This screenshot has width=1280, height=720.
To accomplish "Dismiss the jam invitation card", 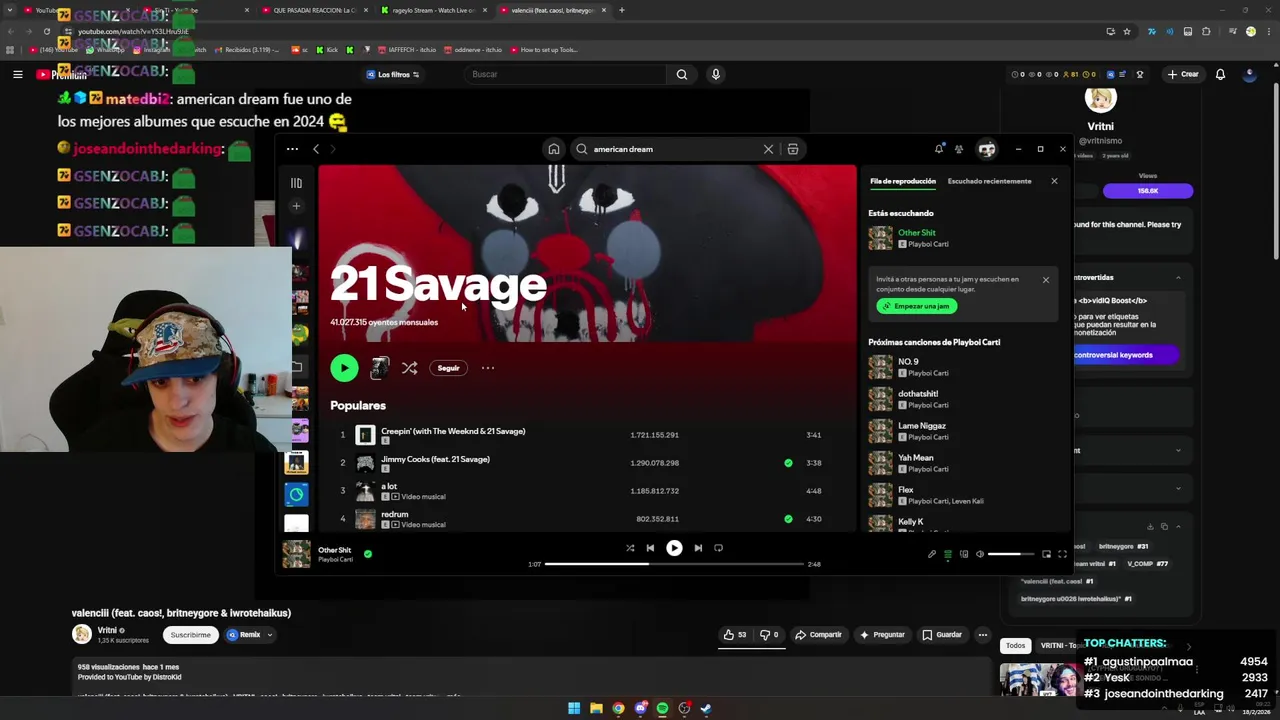I will [x=1046, y=280].
